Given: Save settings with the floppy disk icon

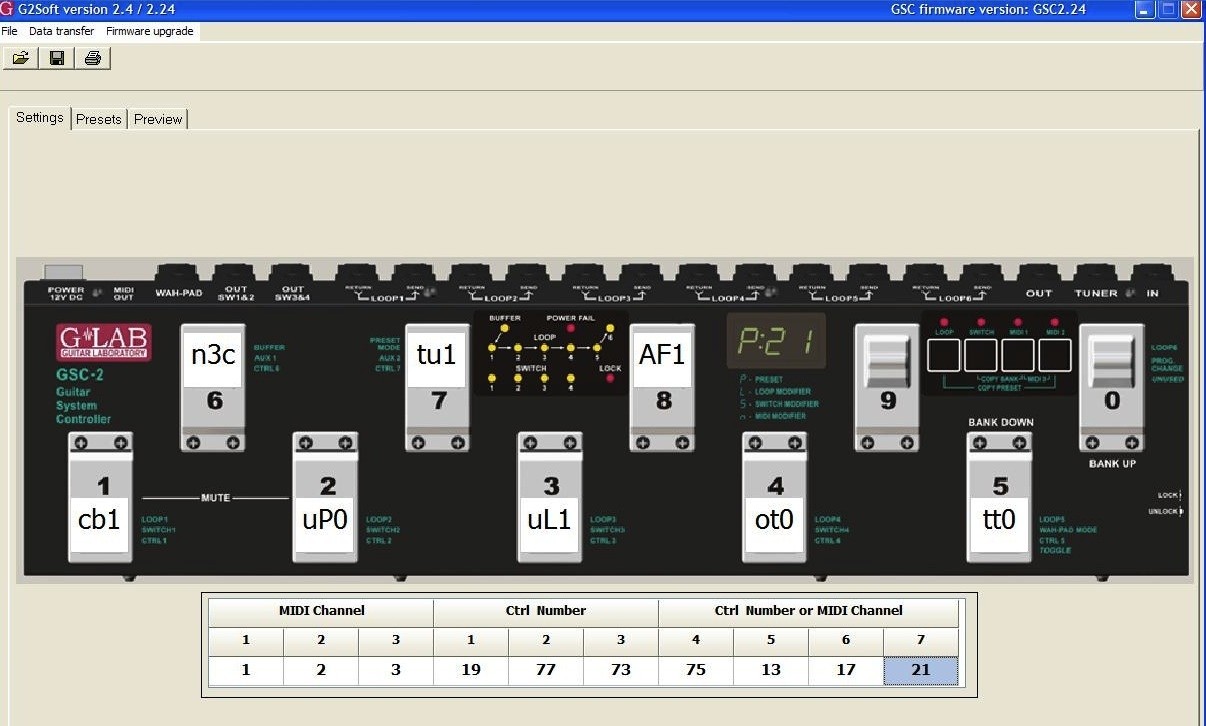Looking at the screenshot, I should coord(56,58).
